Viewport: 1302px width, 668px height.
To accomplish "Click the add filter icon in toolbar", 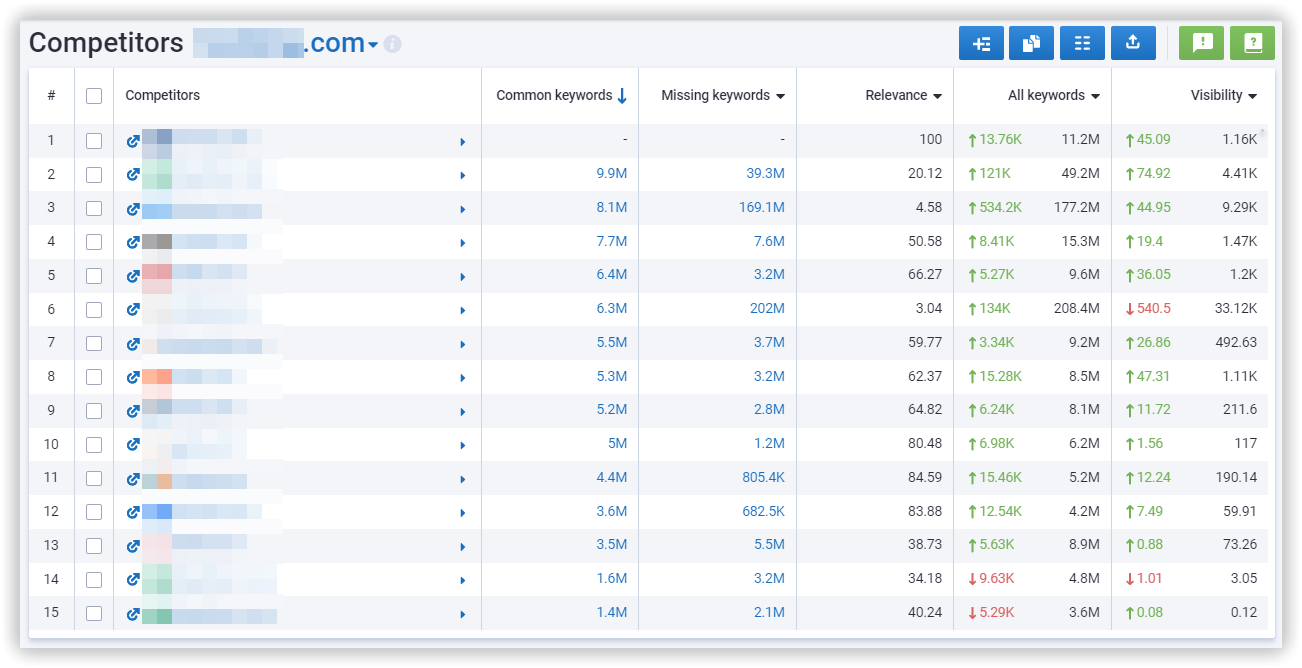I will pyautogui.click(x=981, y=42).
